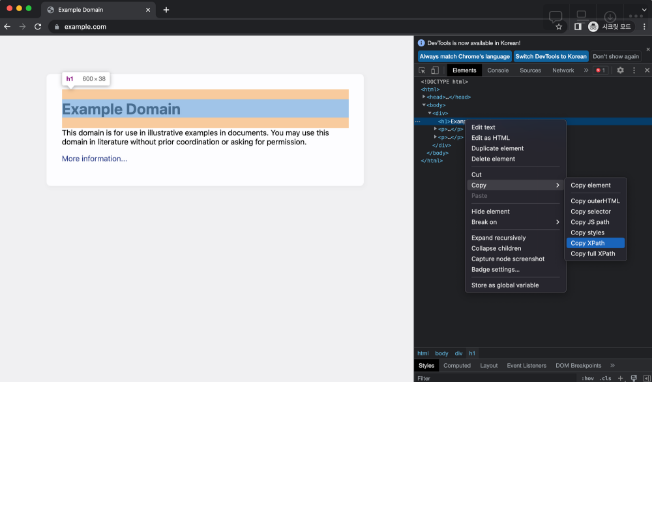Viewport: 652px width, 512px height.
Task: Click the styles Filter input
Action: (497, 378)
